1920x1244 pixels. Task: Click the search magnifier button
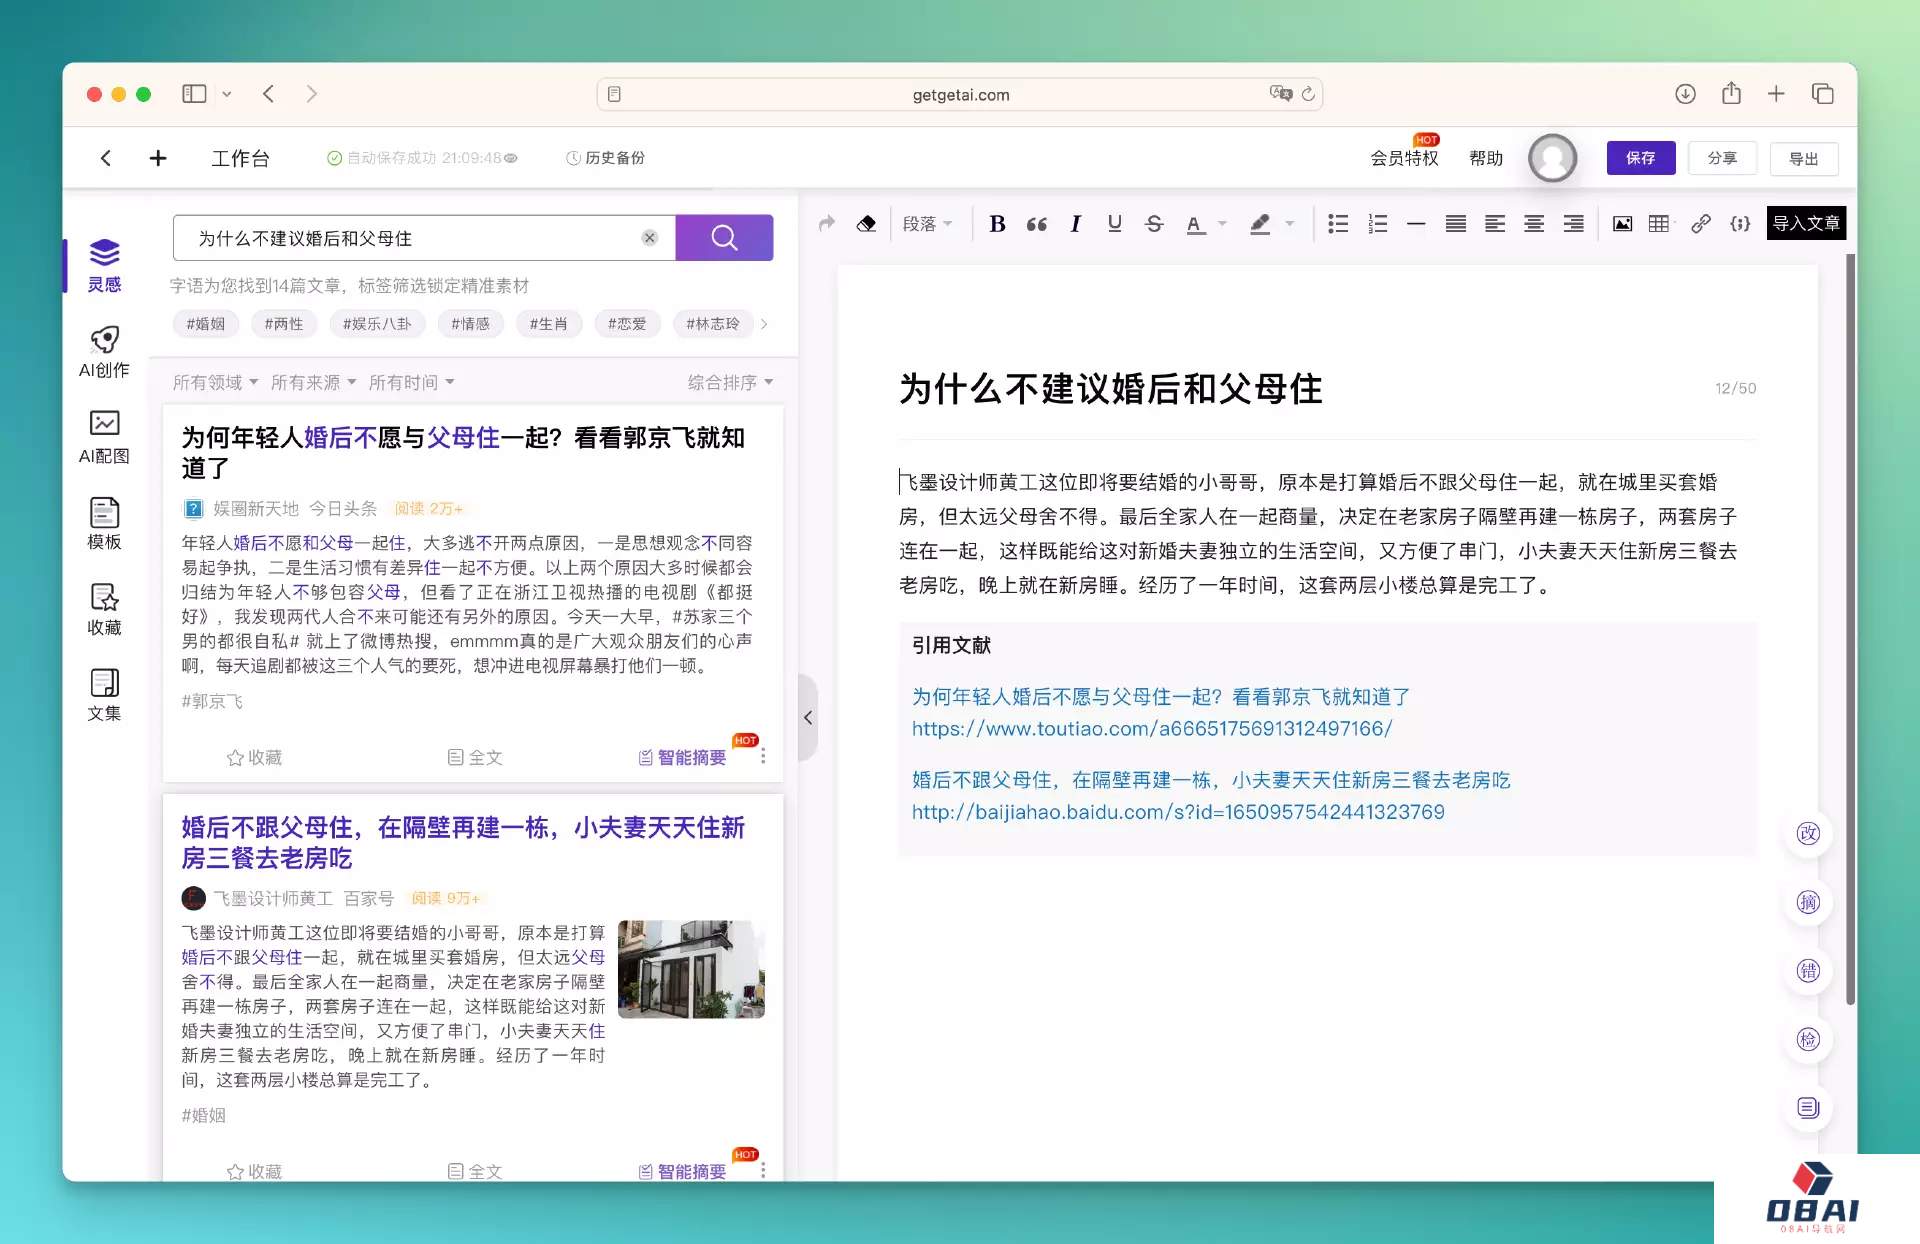coord(724,238)
